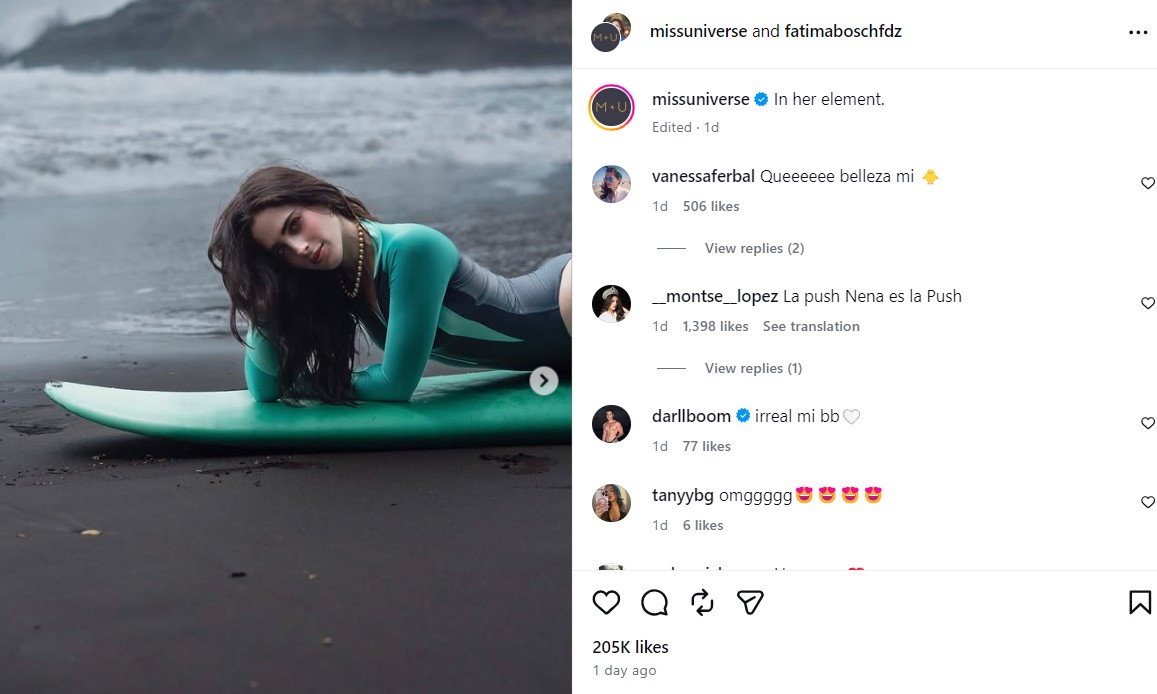View 1,398 likes on montse's comment

pos(715,326)
